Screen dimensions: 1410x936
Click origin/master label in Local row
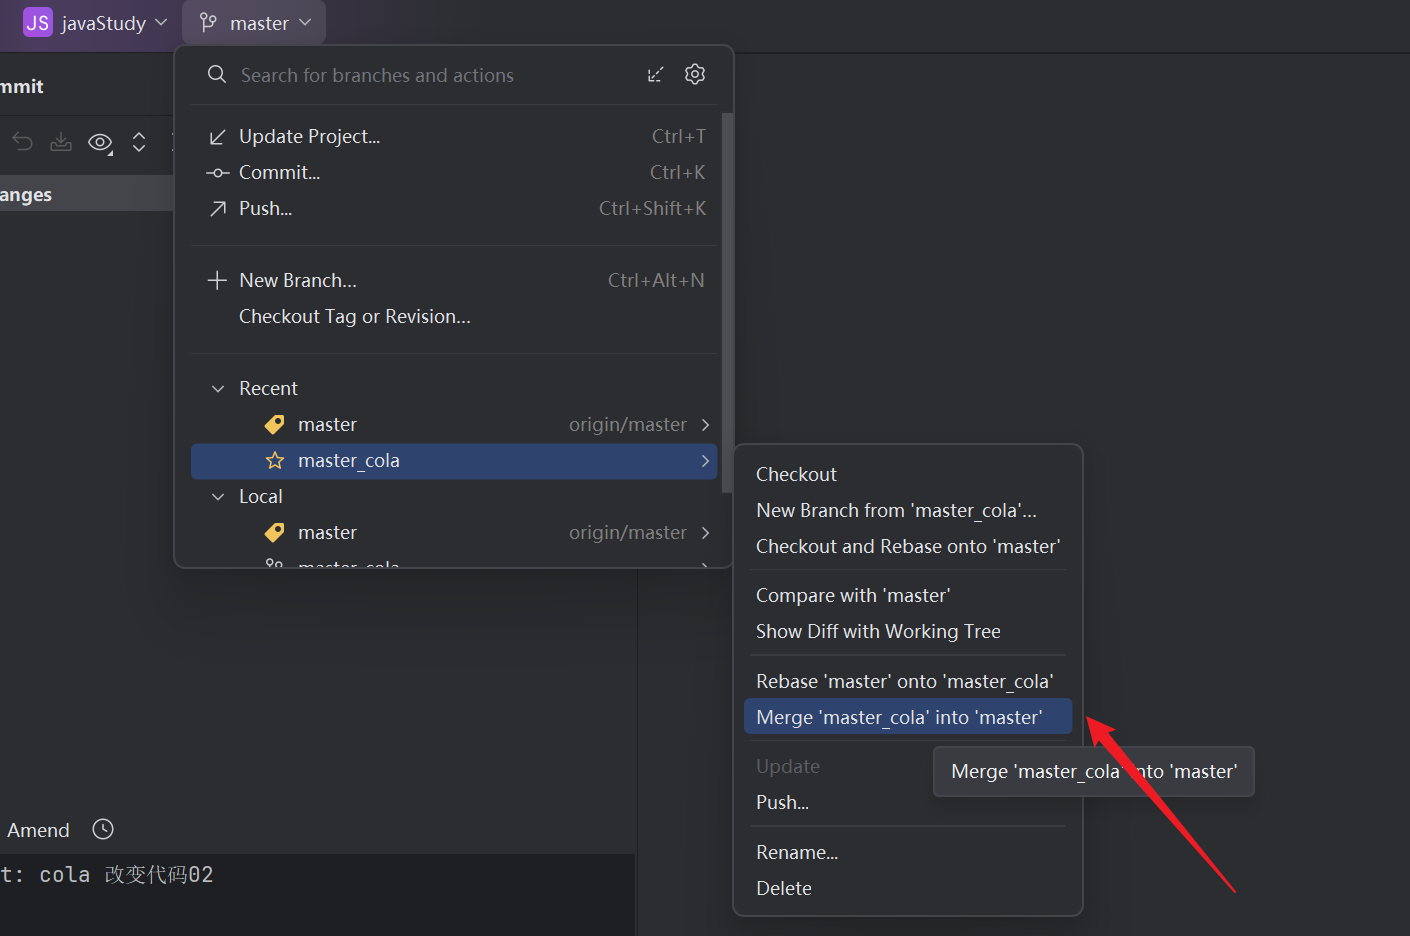[628, 532]
